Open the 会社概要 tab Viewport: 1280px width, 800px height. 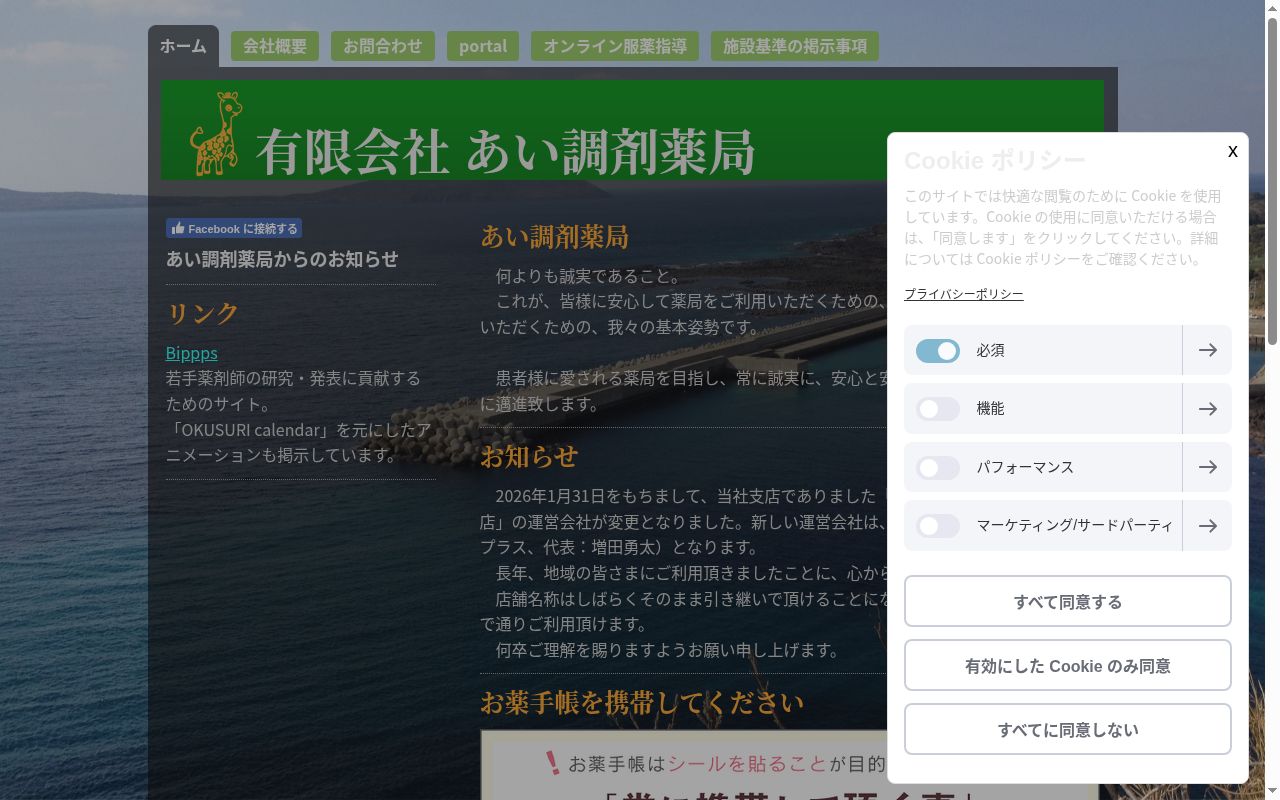click(275, 46)
